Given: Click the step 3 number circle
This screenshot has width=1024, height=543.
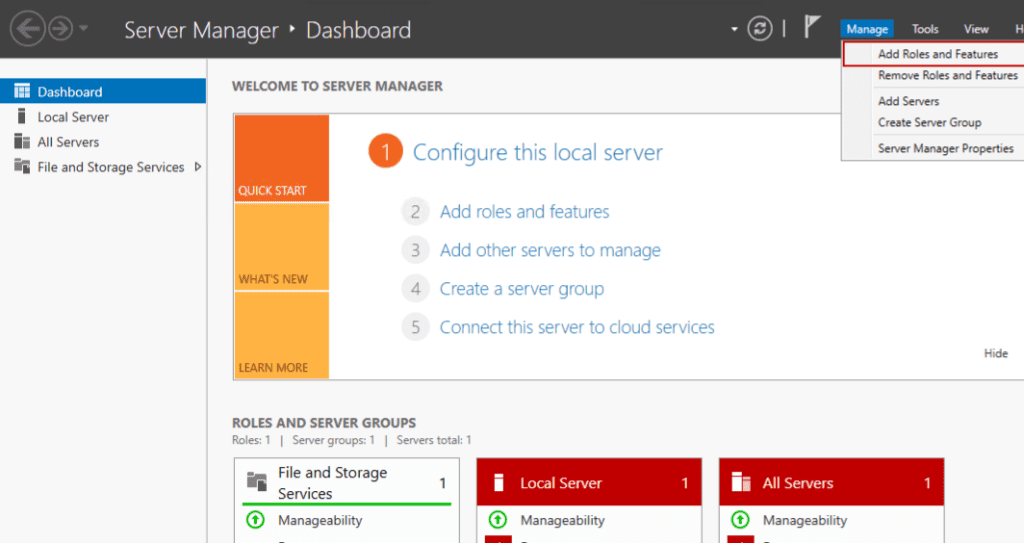Looking at the screenshot, I should (415, 250).
